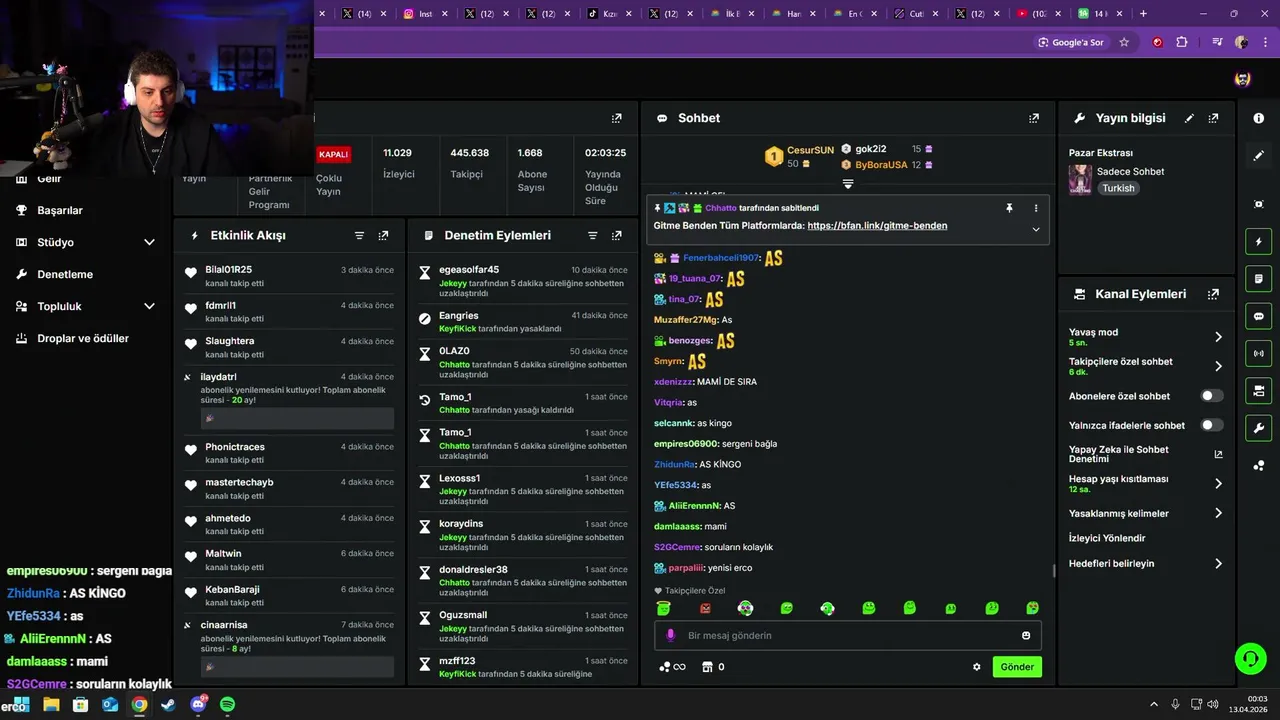Pop out the Kanal Eylemleri panel
Viewport: 1280px width, 720px height.
1213,294
